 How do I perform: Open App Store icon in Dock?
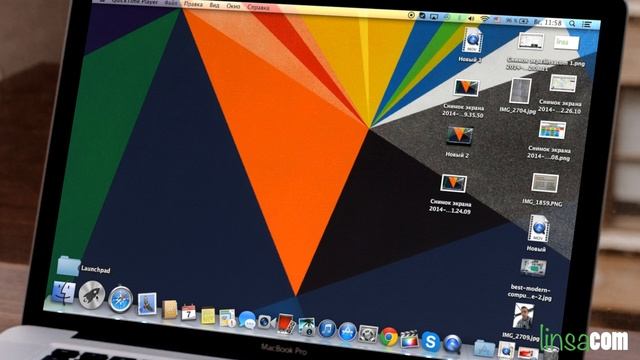tap(347, 332)
